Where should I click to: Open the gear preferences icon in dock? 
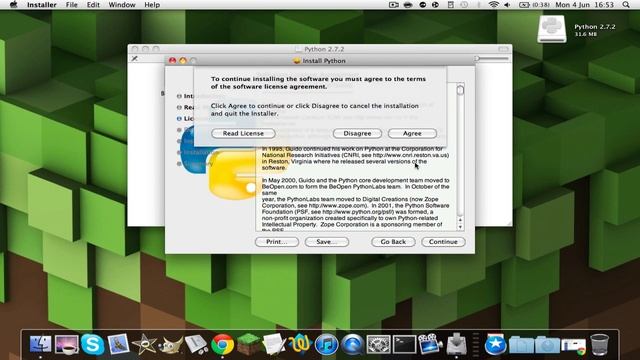(x=378, y=344)
